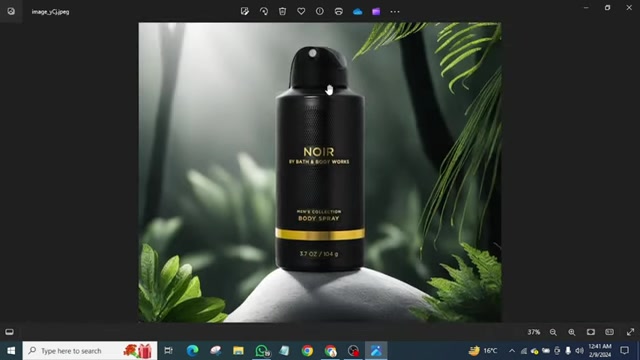This screenshot has width=640, height=360.
Task: Open the Edit image tool
Action: (245, 11)
